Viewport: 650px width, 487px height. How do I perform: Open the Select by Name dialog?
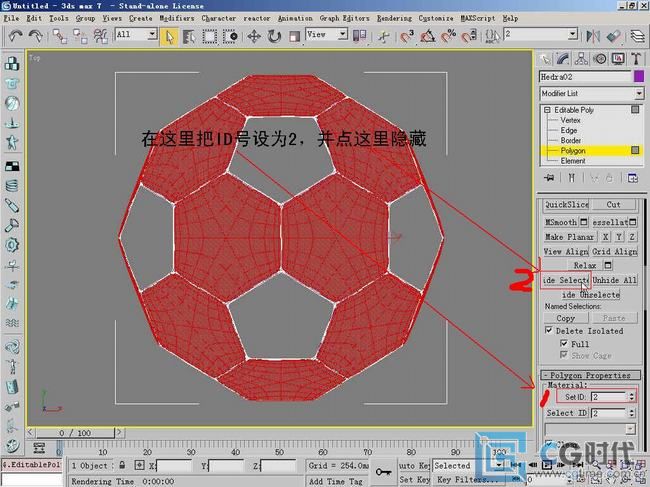pos(189,36)
